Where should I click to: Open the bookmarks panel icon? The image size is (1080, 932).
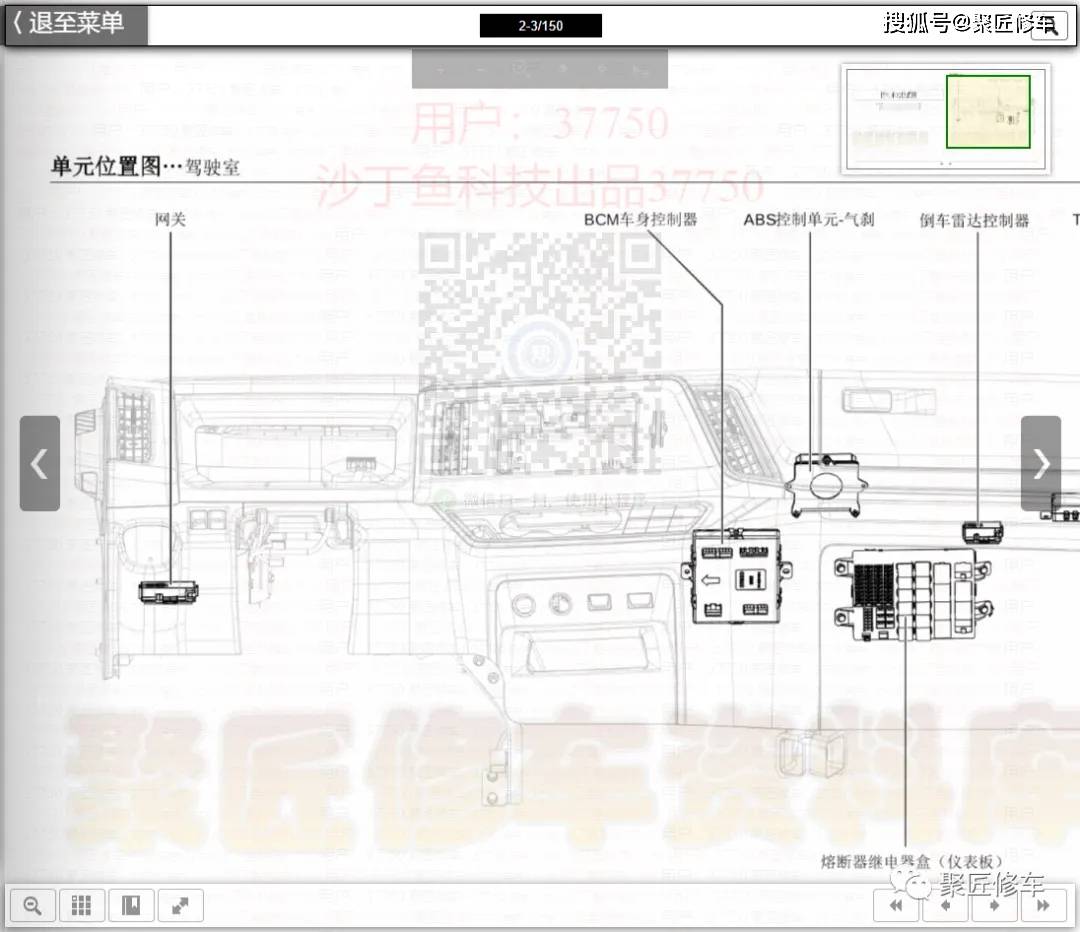tap(131, 906)
